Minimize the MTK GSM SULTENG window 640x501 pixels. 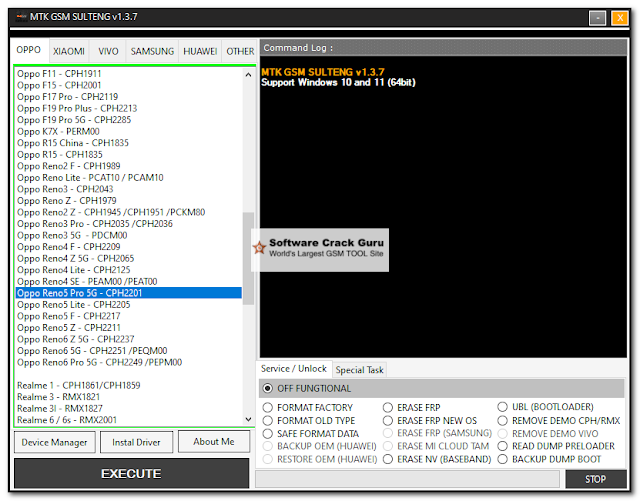point(598,18)
